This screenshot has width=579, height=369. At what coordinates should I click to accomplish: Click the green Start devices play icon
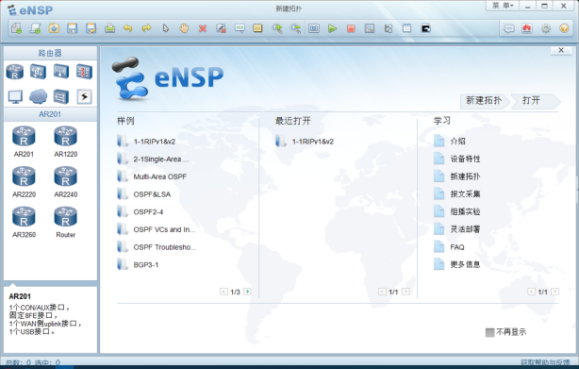pyautogui.click(x=332, y=28)
